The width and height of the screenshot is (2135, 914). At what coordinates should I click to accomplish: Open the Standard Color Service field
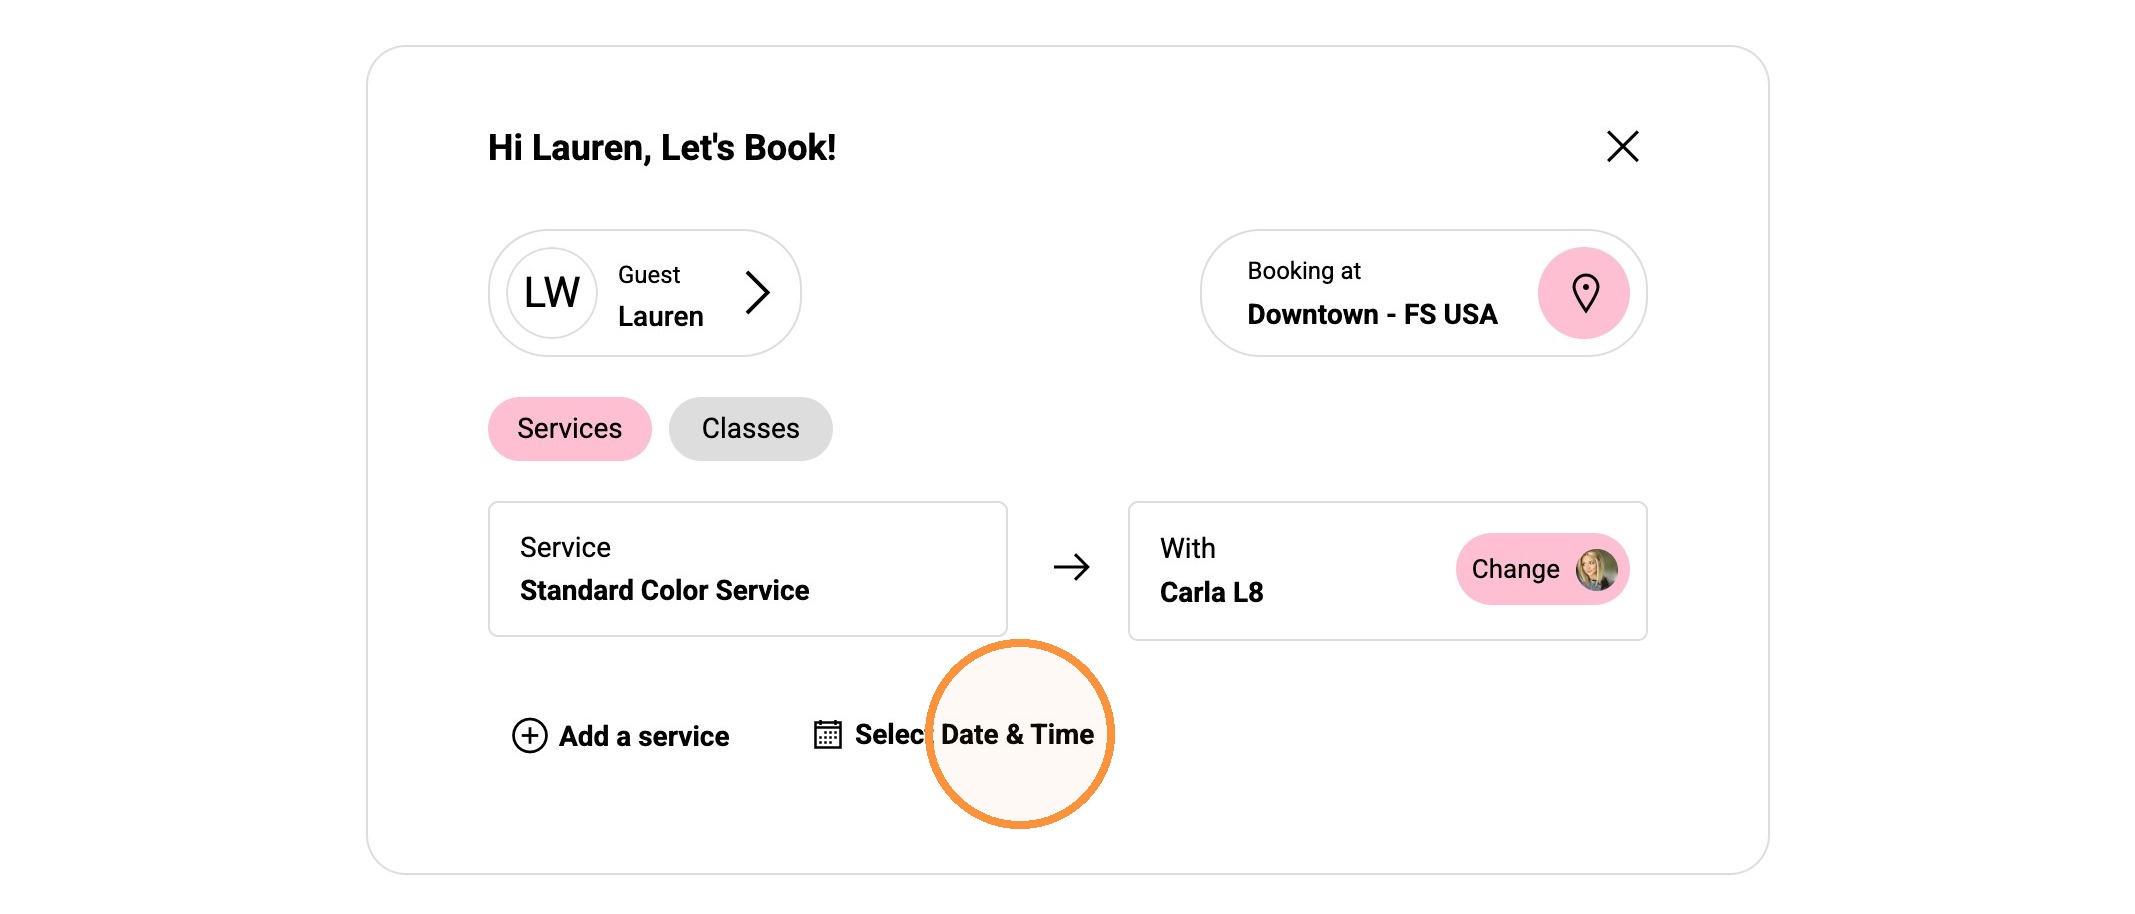coord(747,569)
